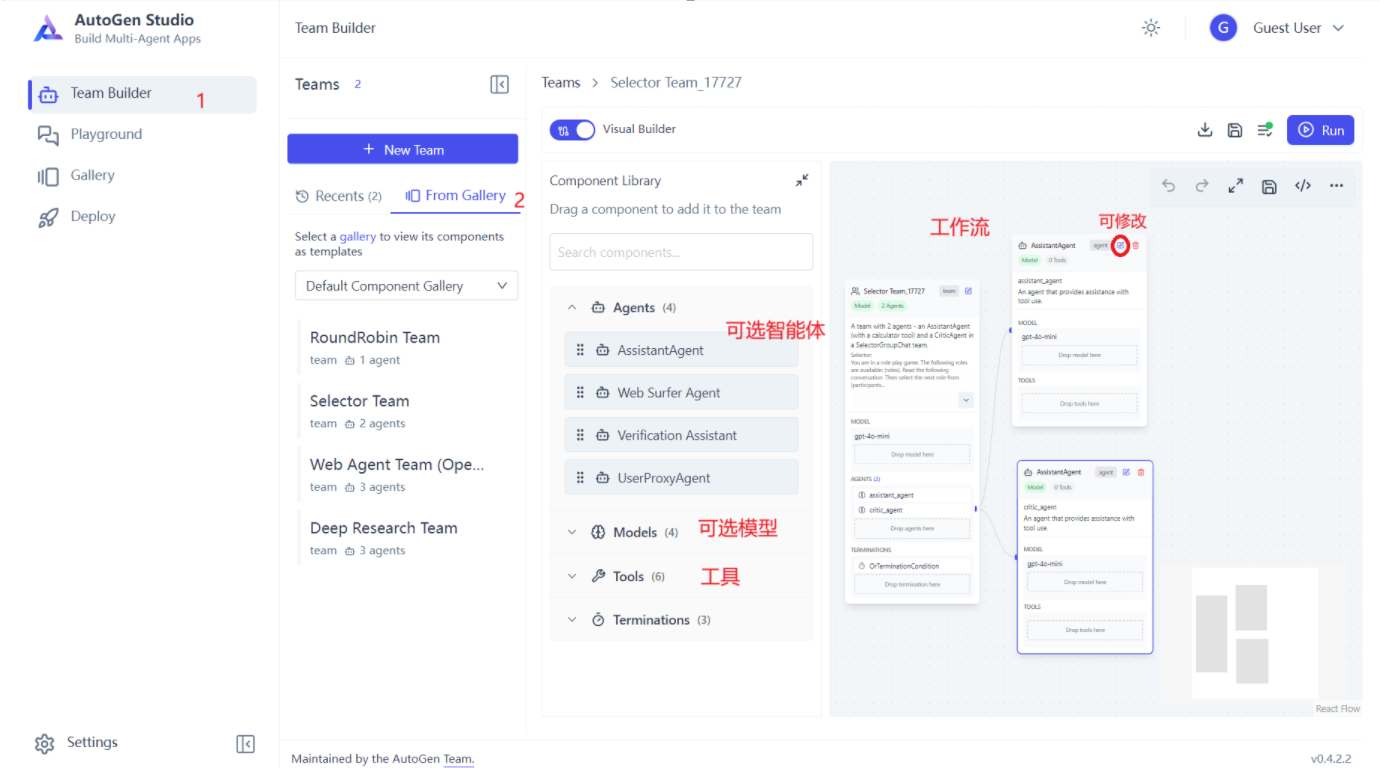This screenshot has width=1380, height=768.
Task: Click AssistantAgent in Component Library
Action: [681, 351]
